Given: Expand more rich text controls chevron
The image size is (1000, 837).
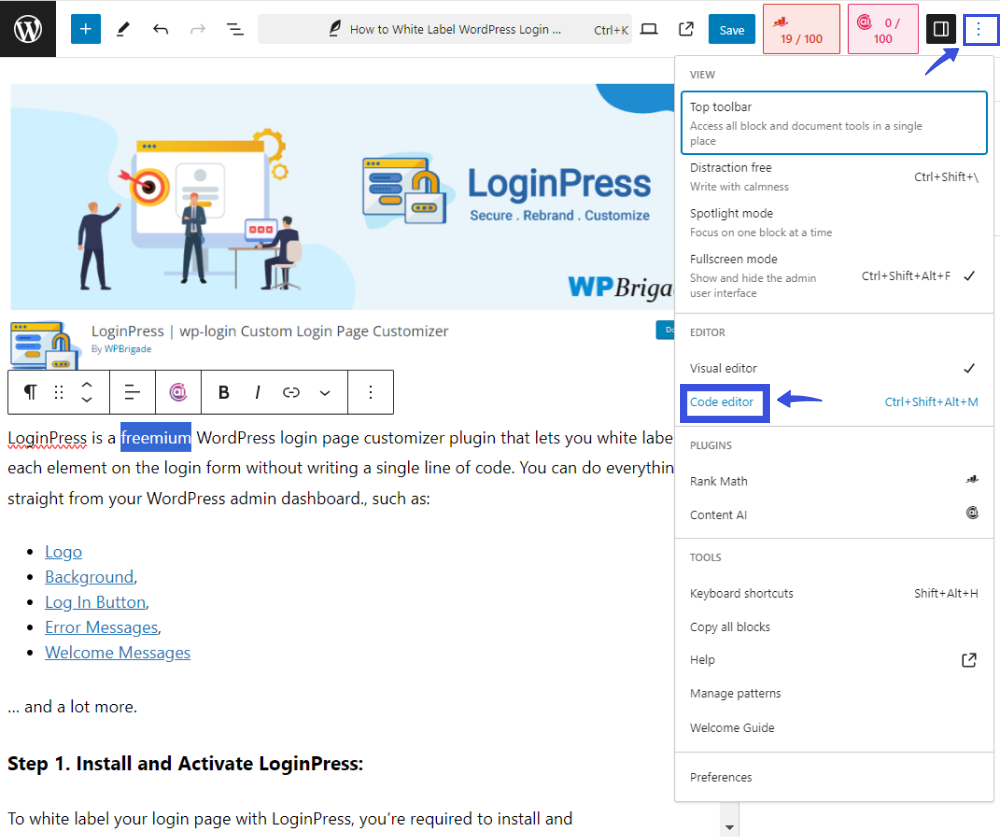Looking at the screenshot, I should (325, 392).
